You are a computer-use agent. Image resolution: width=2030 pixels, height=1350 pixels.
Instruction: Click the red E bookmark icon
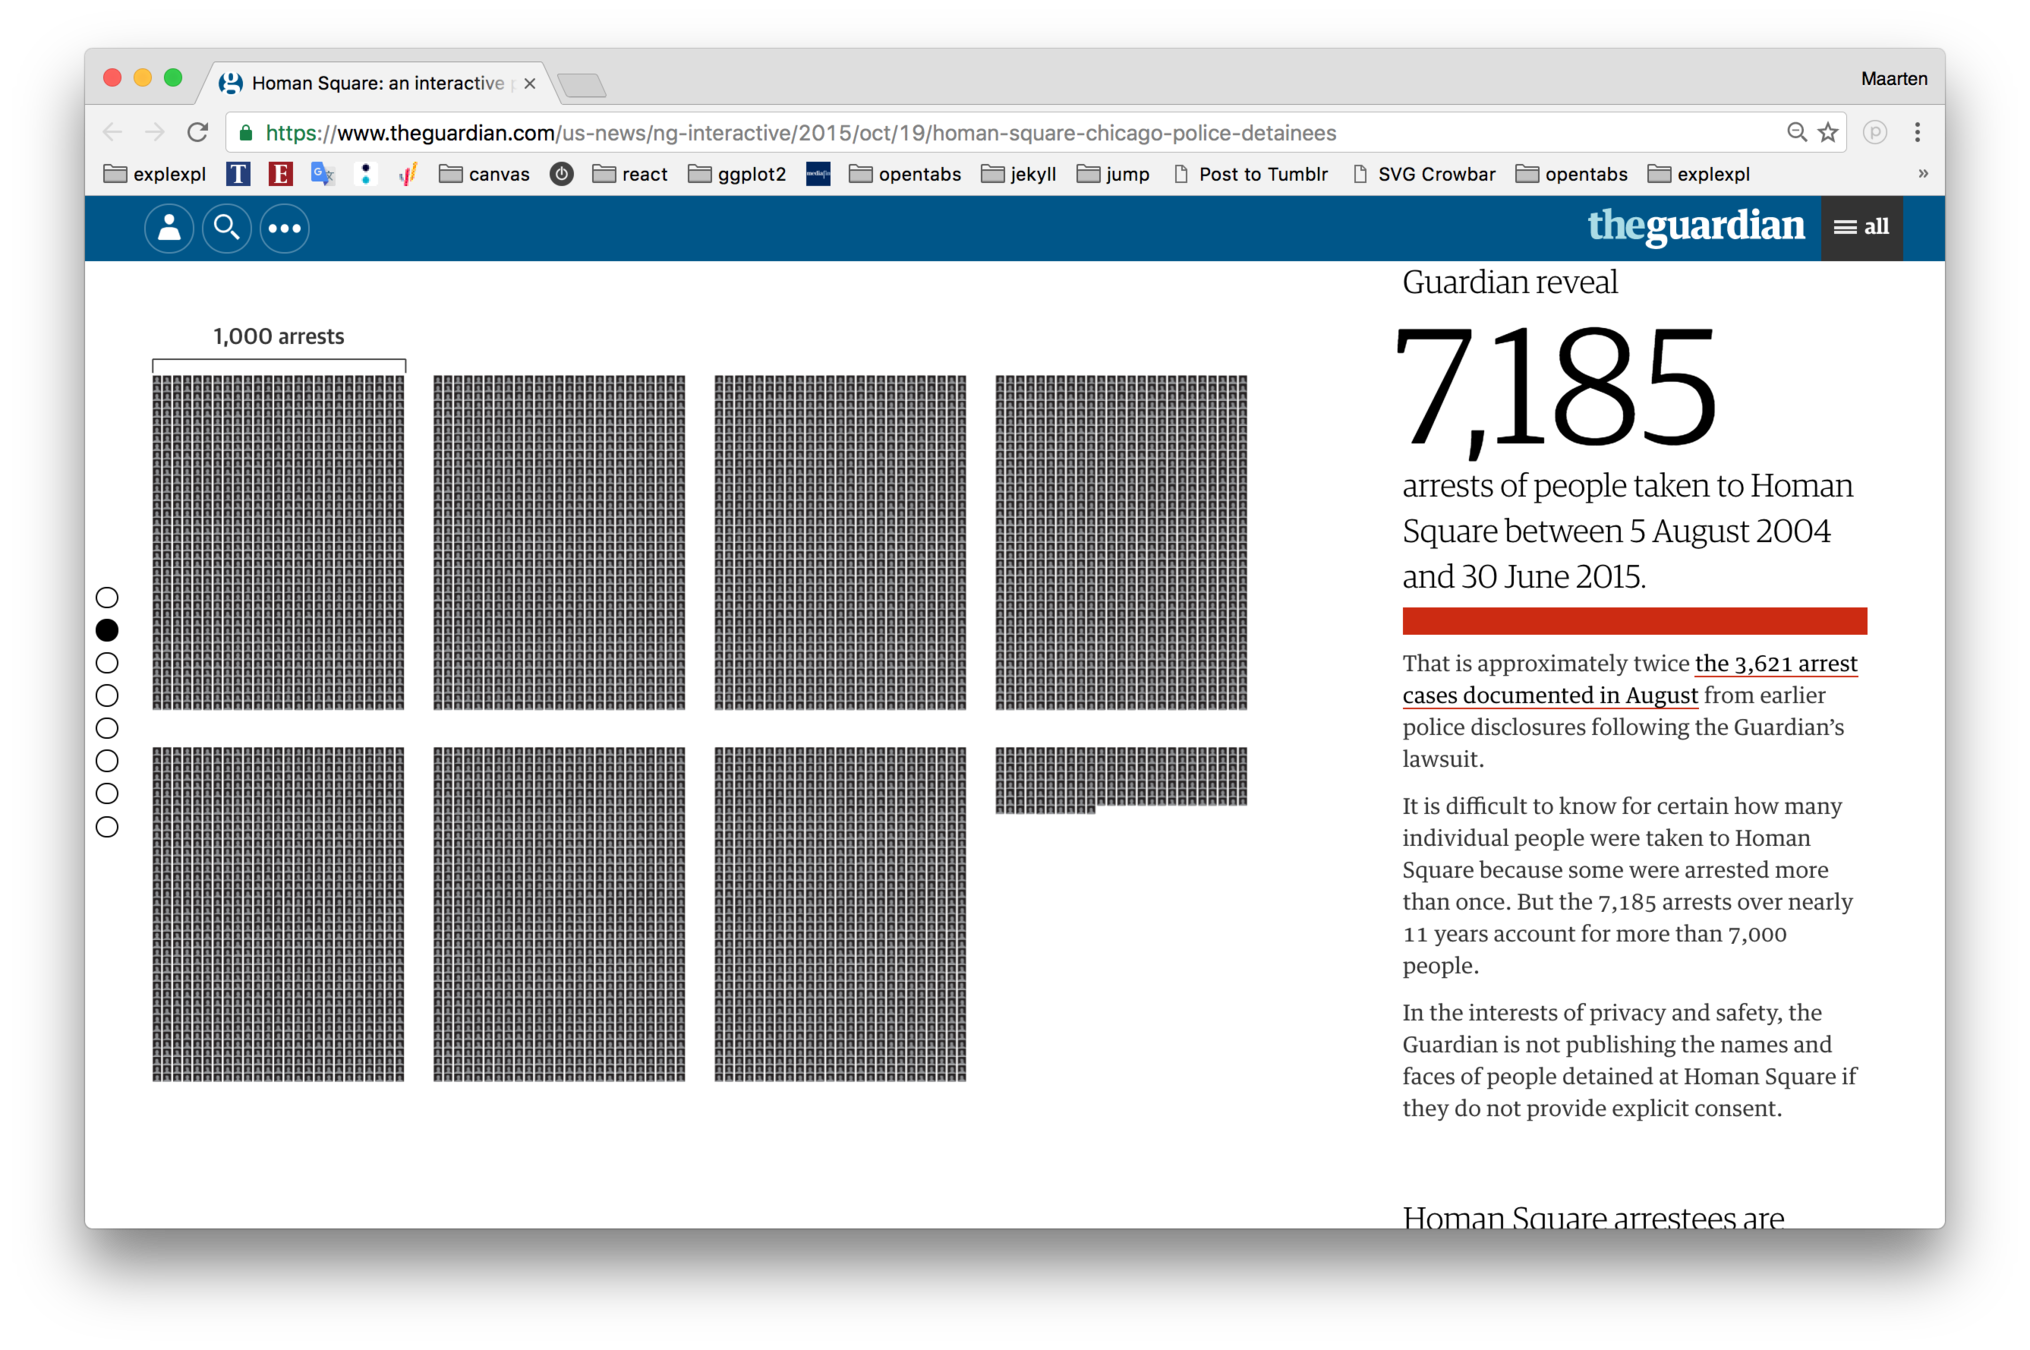click(x=280, y=174)
